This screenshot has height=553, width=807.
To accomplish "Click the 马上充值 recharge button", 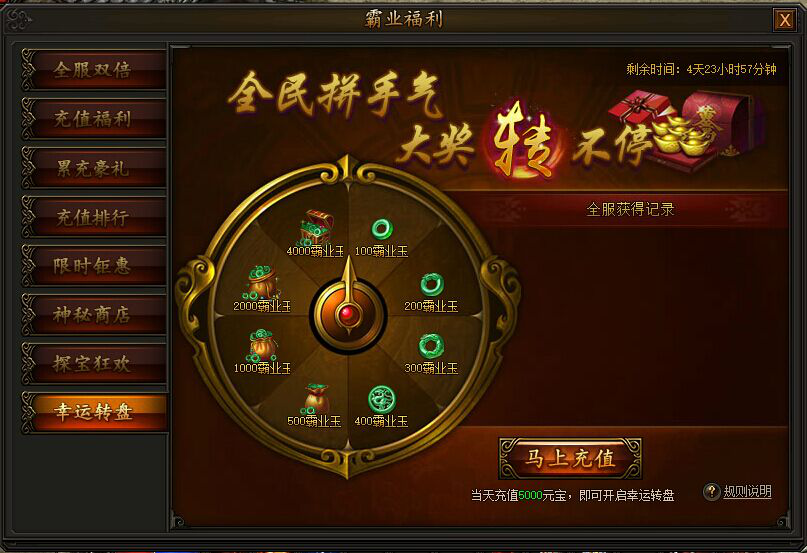I will click(570, 458).
